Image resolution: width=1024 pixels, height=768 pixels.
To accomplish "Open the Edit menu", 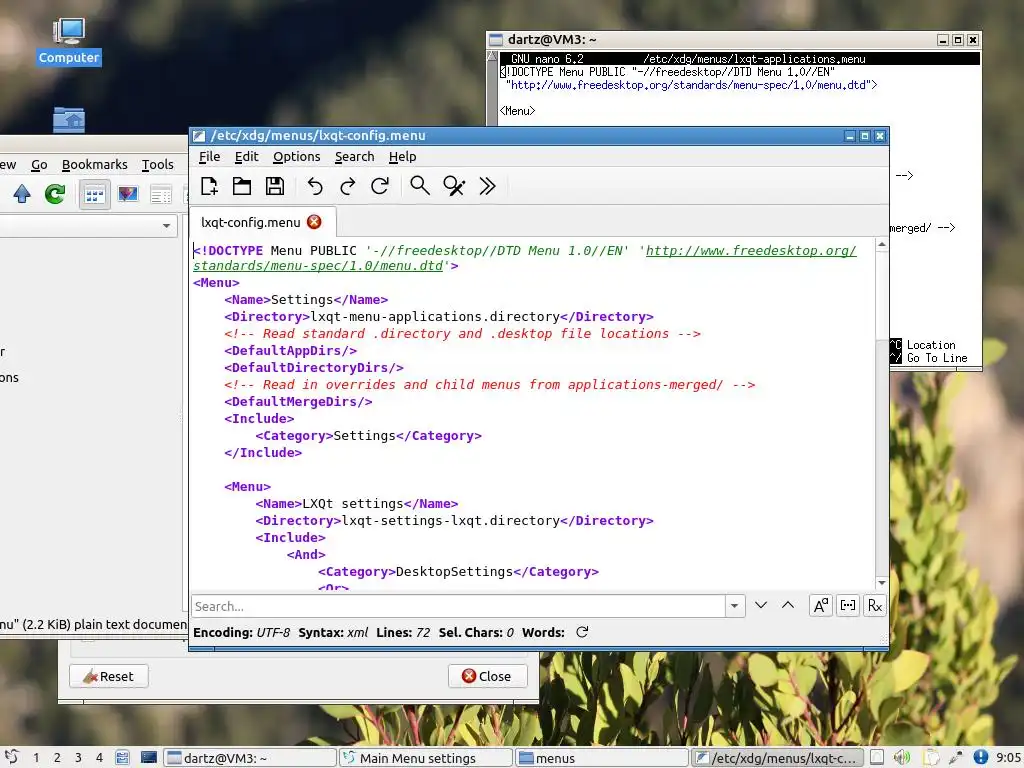I will click(x=246, y=157).
